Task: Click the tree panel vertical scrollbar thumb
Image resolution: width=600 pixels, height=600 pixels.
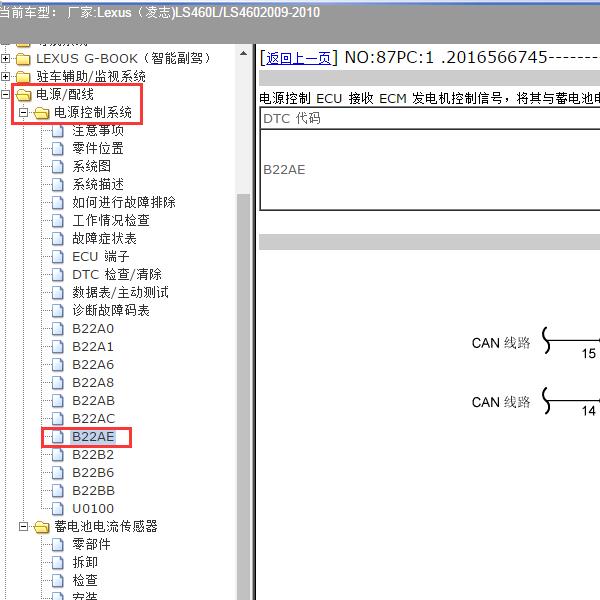Action: point(243,396)
